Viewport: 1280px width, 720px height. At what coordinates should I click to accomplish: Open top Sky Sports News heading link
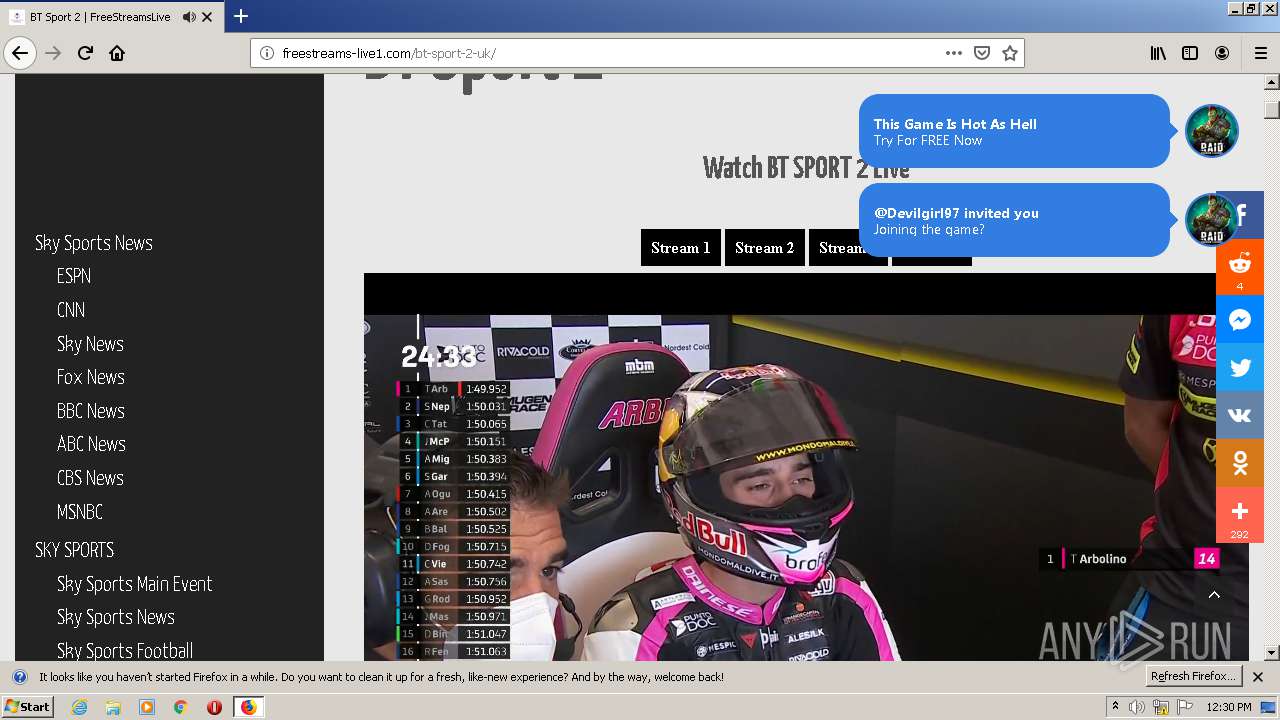click(x=94, y=243)
